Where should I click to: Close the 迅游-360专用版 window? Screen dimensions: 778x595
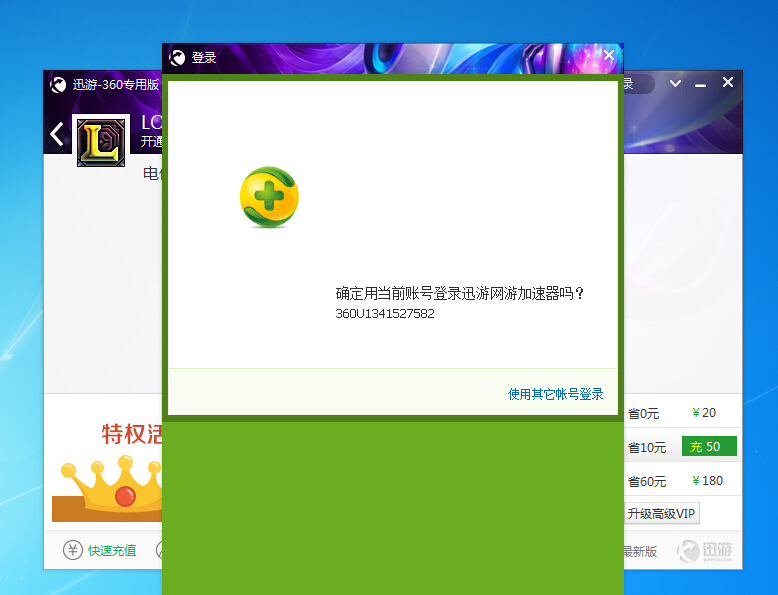click(727, 82)
